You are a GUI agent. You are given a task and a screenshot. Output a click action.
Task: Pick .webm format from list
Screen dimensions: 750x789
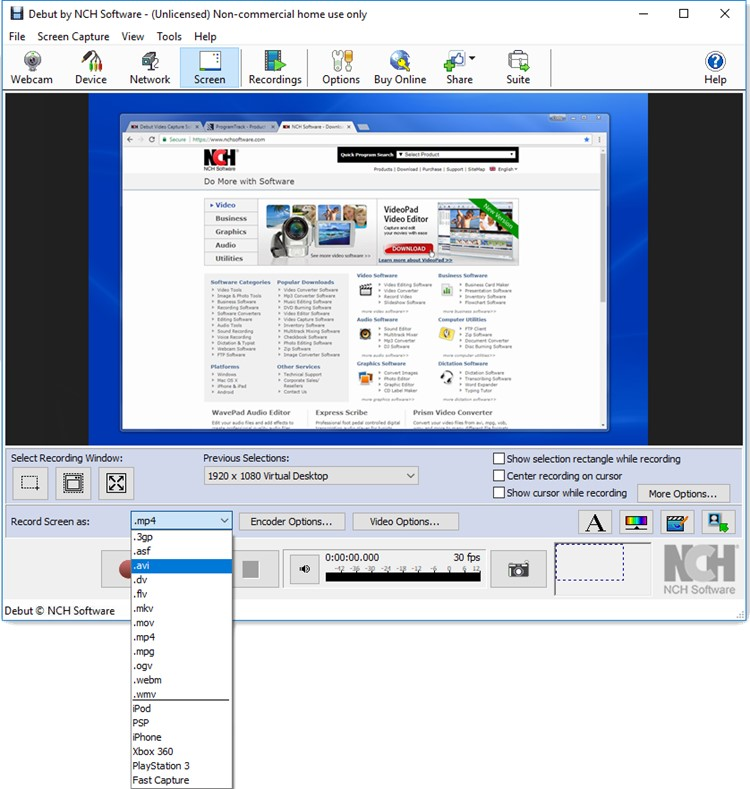pos(182,680)
